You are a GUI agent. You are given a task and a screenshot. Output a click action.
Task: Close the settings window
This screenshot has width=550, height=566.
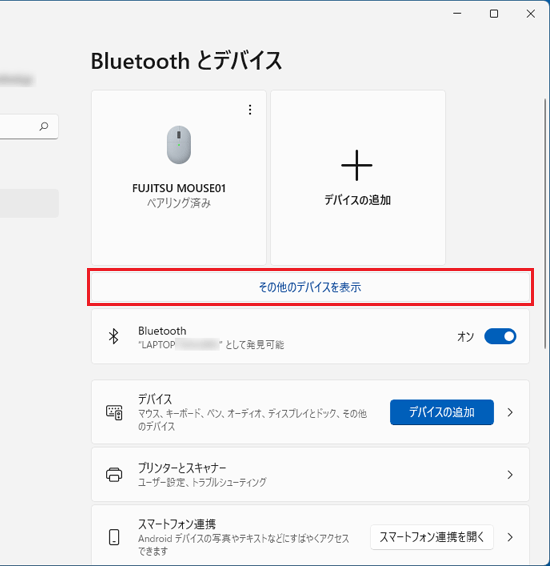pos(531,14)
